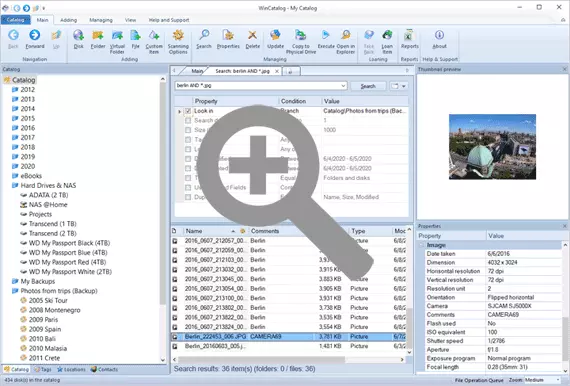The width and height of the screenshot is (570, 386).
Task: Tick checkbox in row valued 1
Action: [x=188, y=120]
